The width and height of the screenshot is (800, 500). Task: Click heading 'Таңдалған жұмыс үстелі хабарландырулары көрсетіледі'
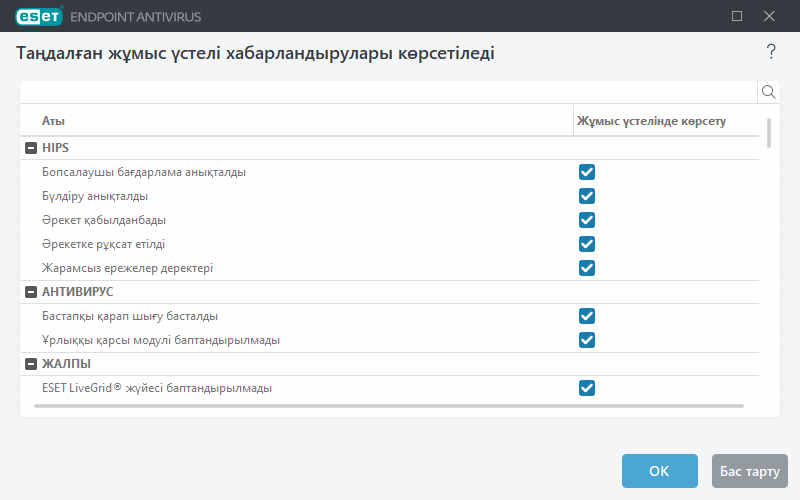(x=255, y=53)
